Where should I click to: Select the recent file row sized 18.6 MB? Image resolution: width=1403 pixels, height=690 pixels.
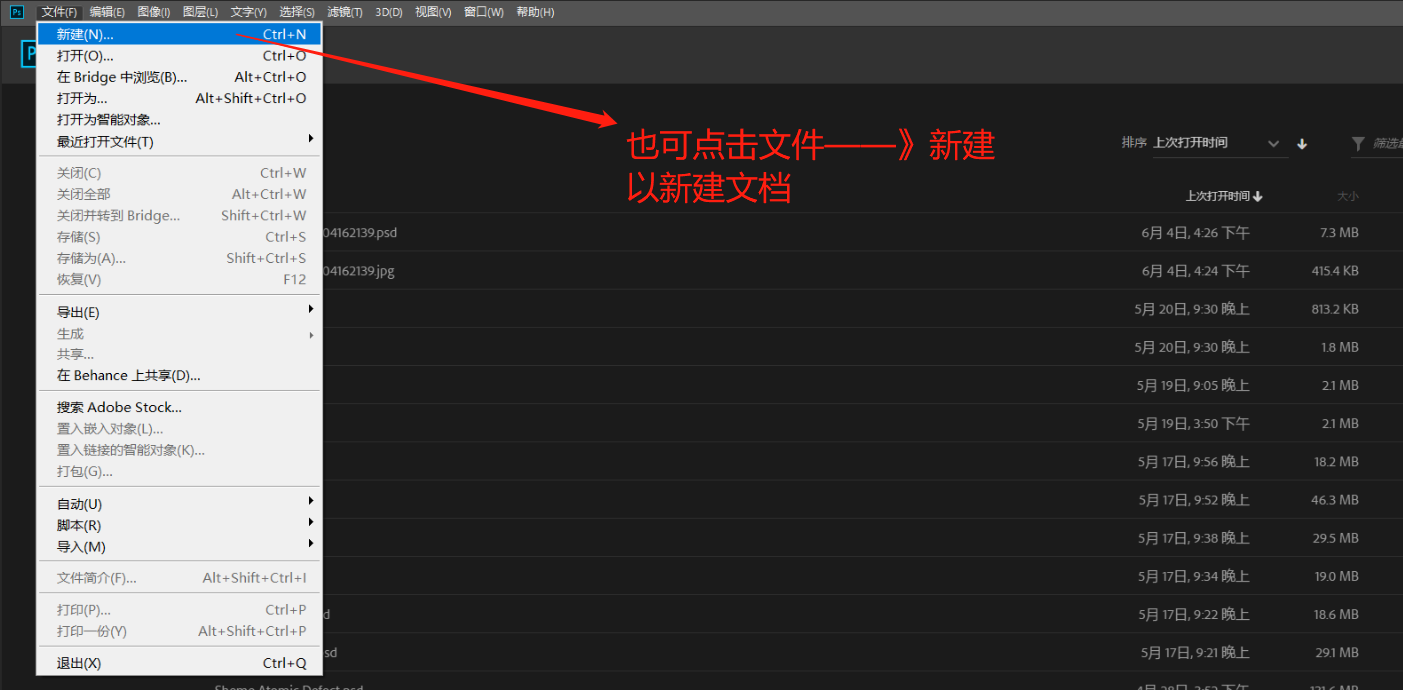863,614
